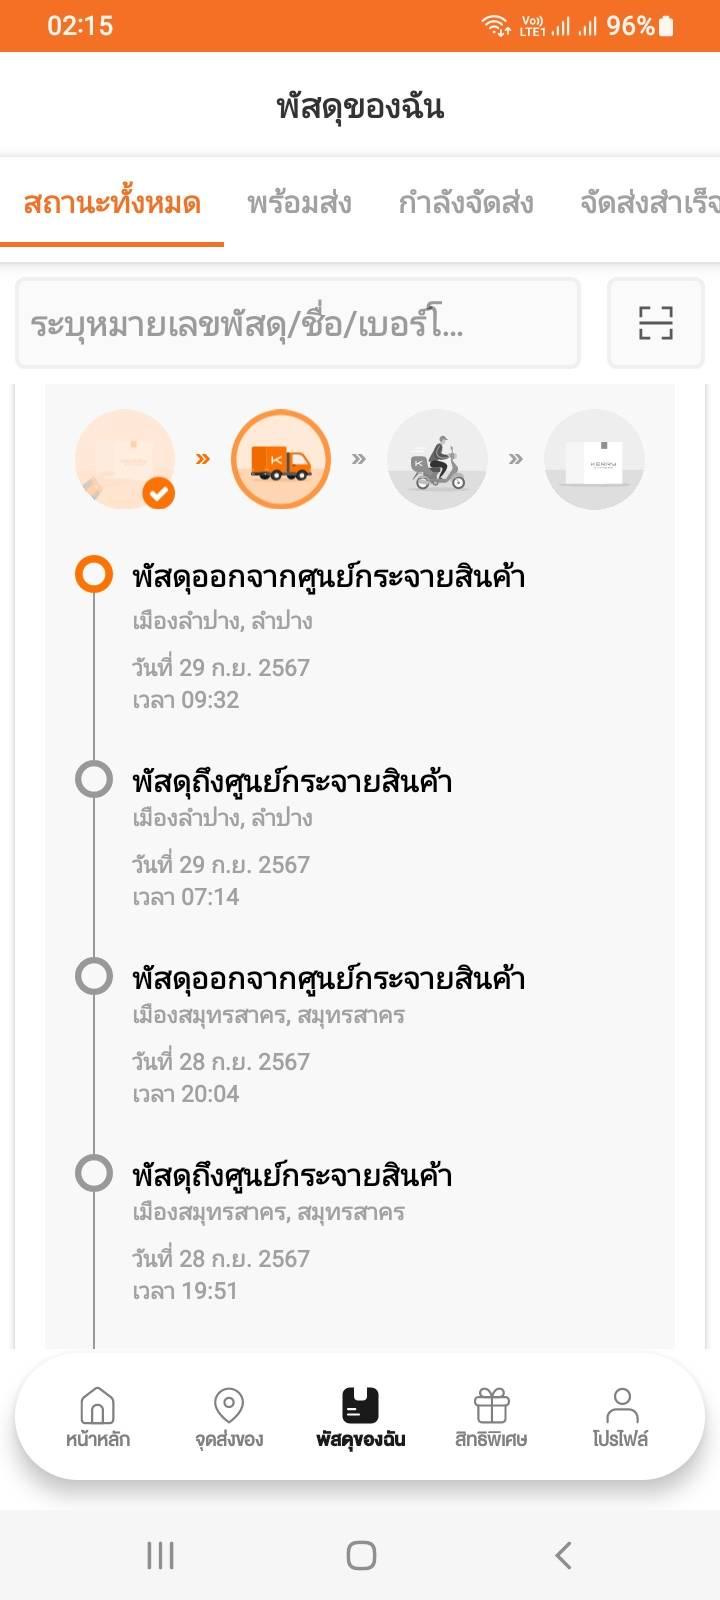This screenshot has height=1600, width=720.
Task: Focus the parcel number search field
Action: 298,323
